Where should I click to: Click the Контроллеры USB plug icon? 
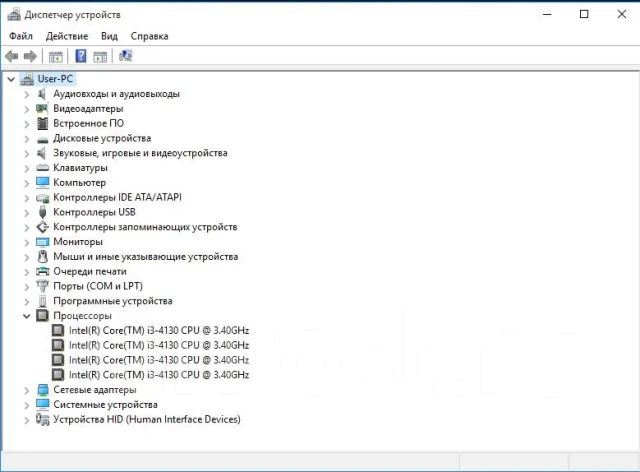42,212
